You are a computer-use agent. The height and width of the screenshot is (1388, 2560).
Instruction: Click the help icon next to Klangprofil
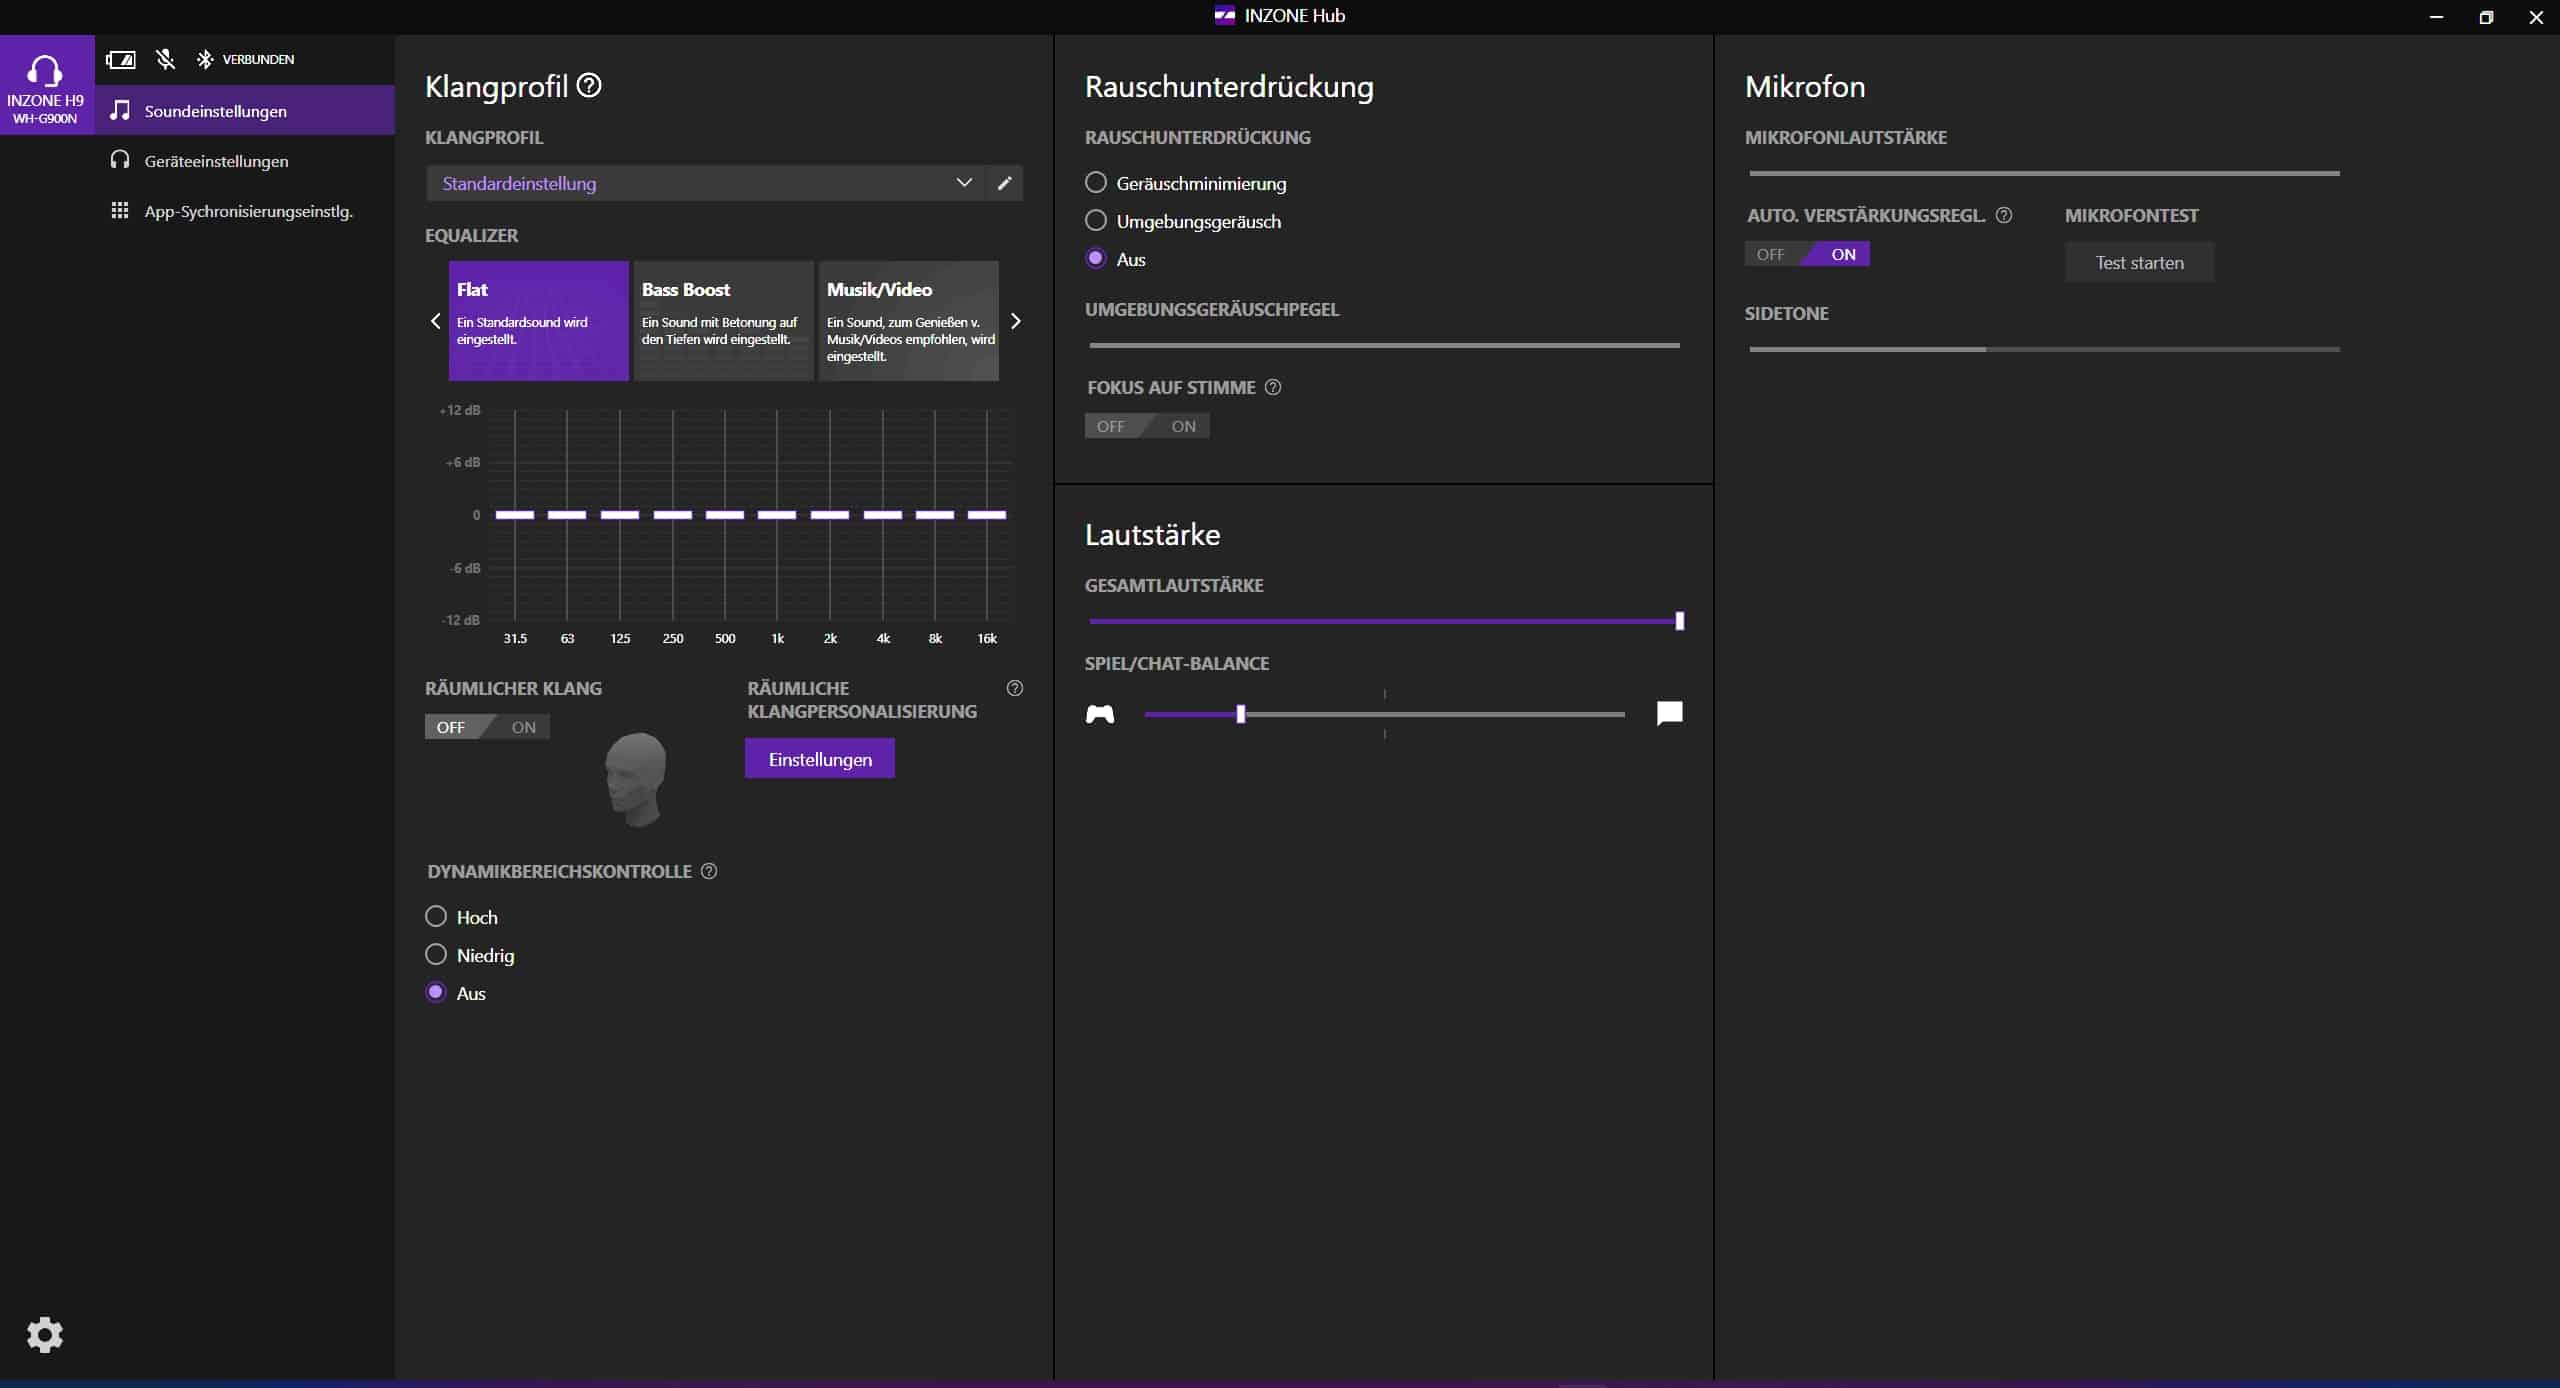(589, 86)
